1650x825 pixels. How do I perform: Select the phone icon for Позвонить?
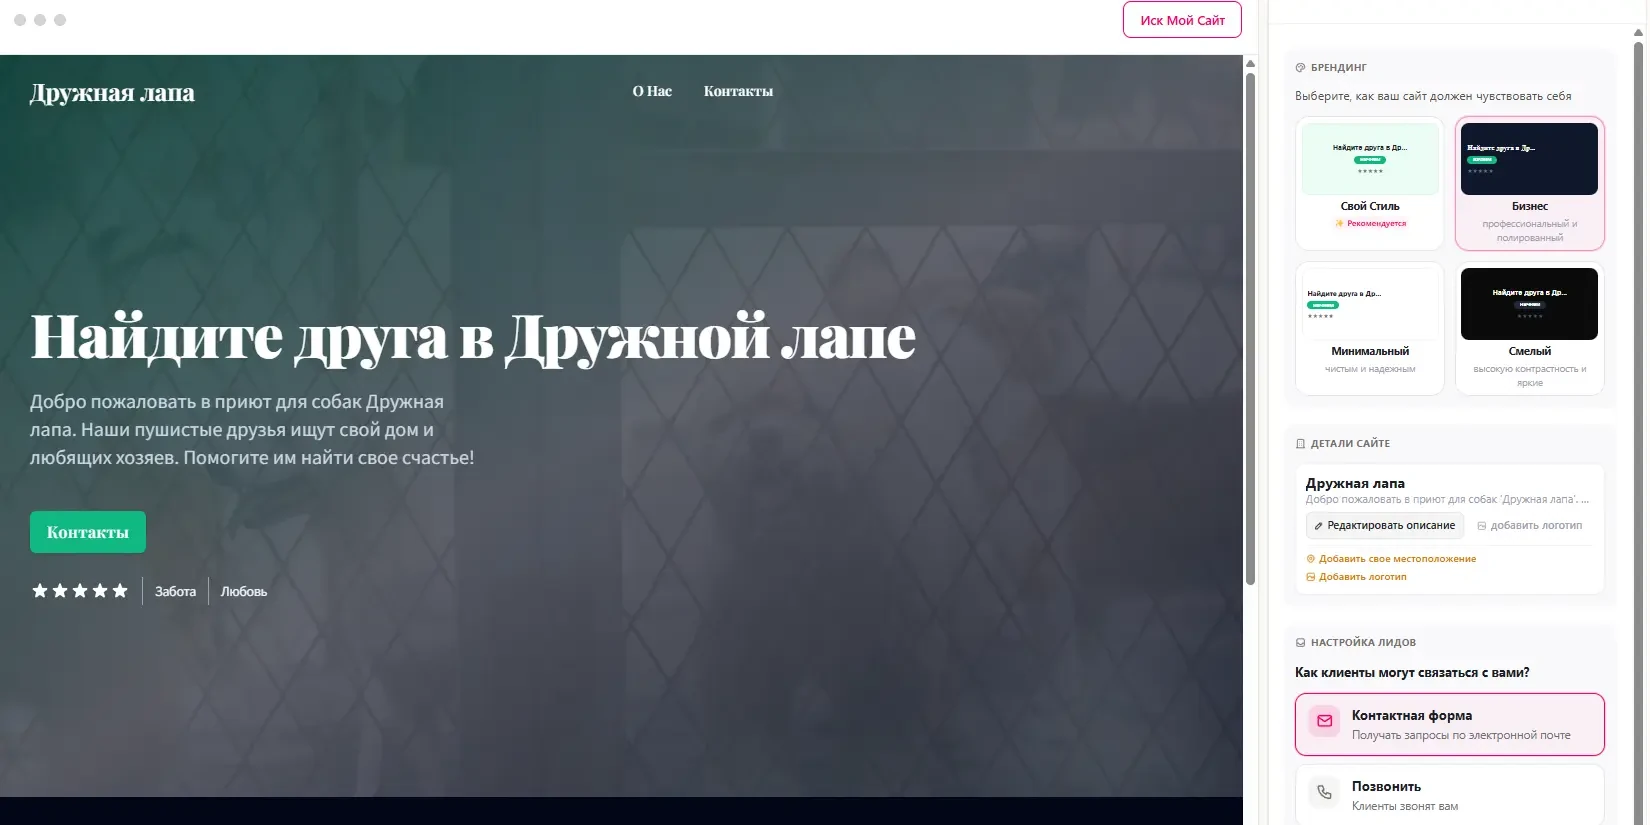pyautogui.click(x=1324, y=792)
